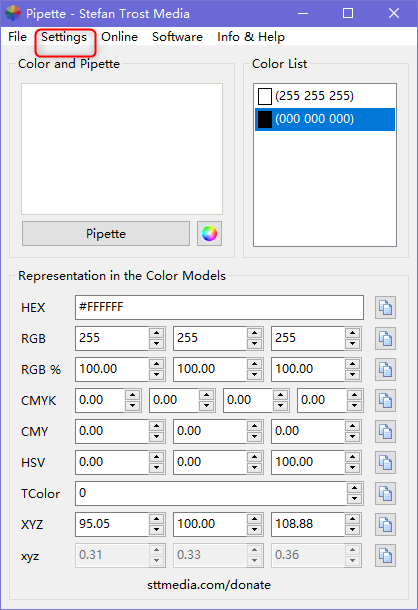Copy the RGB values using copy icon
This screenshot has width=418, height=610.
[x=385, y=338]
